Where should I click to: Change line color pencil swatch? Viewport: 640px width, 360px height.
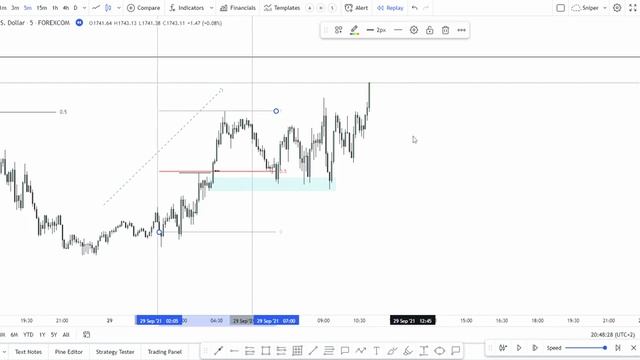coord(354,30)
